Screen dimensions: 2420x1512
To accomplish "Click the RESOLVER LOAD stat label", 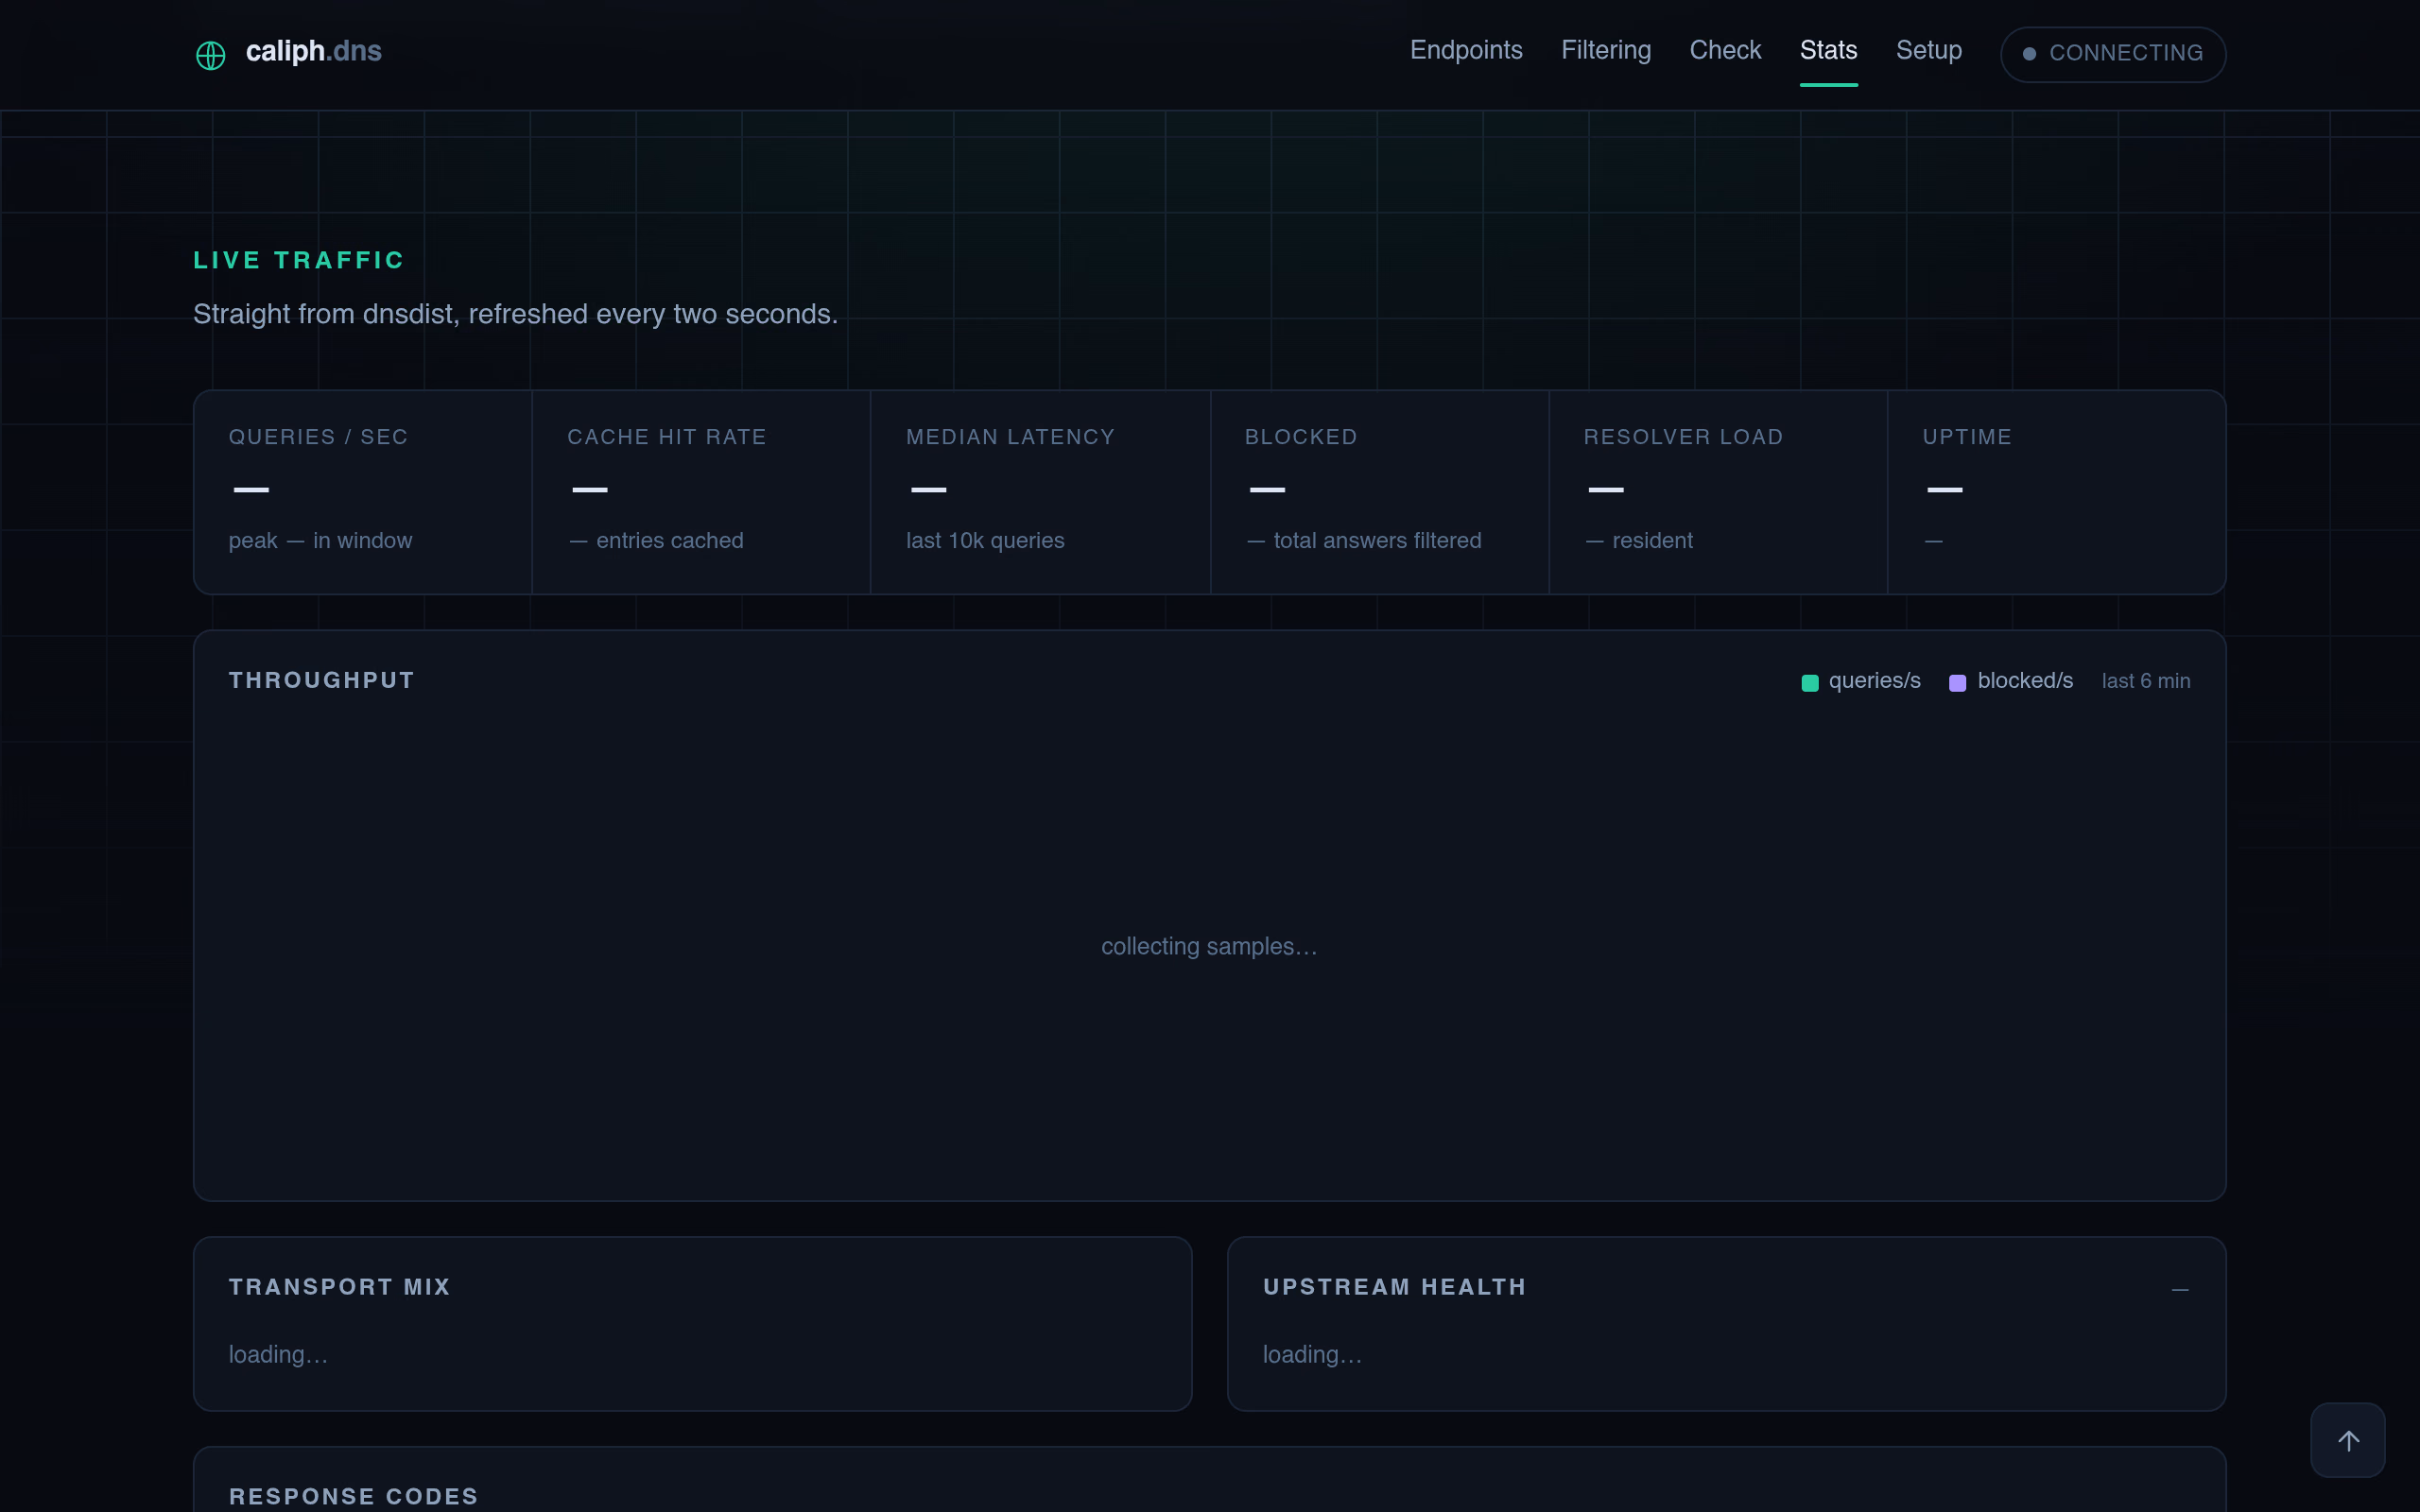I will [x=1683, y=437].
